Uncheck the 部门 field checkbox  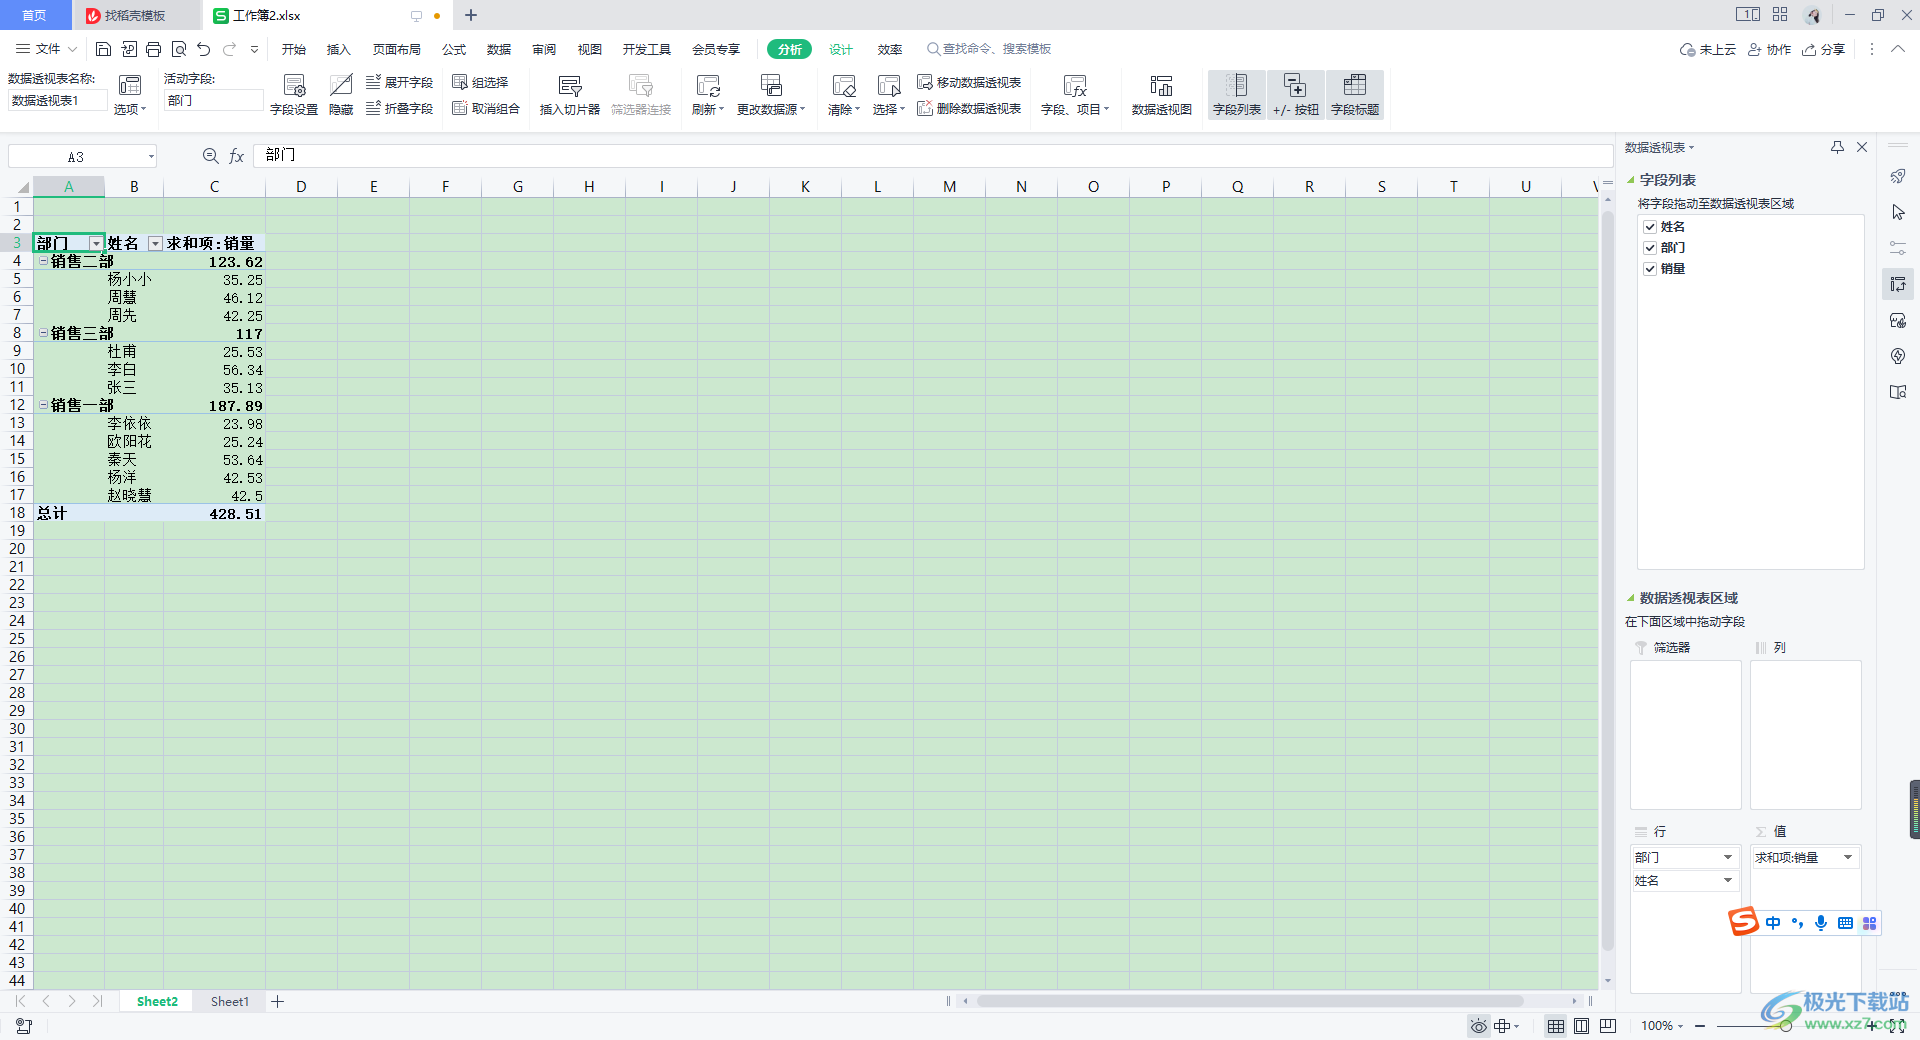1650,248
